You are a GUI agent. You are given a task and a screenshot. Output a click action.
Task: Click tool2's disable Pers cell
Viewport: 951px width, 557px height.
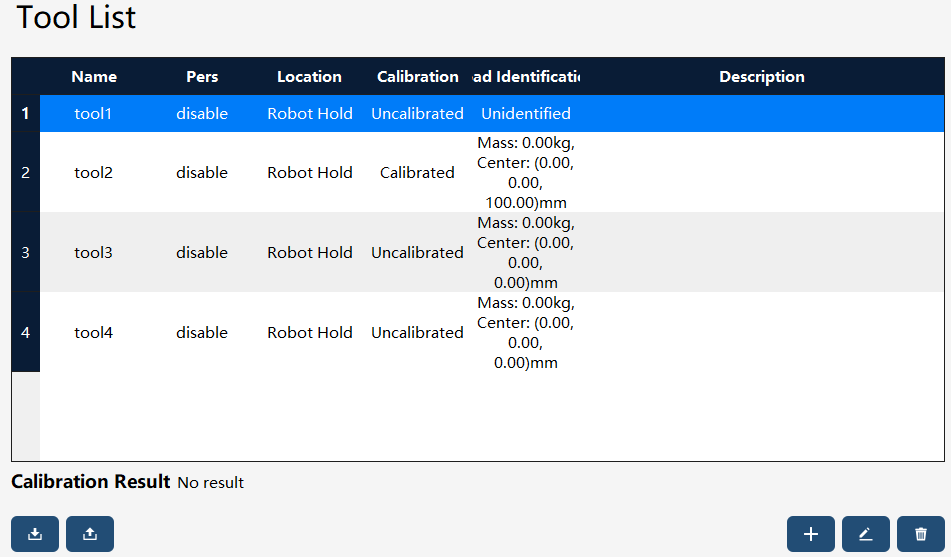click(x=202, y=172)
